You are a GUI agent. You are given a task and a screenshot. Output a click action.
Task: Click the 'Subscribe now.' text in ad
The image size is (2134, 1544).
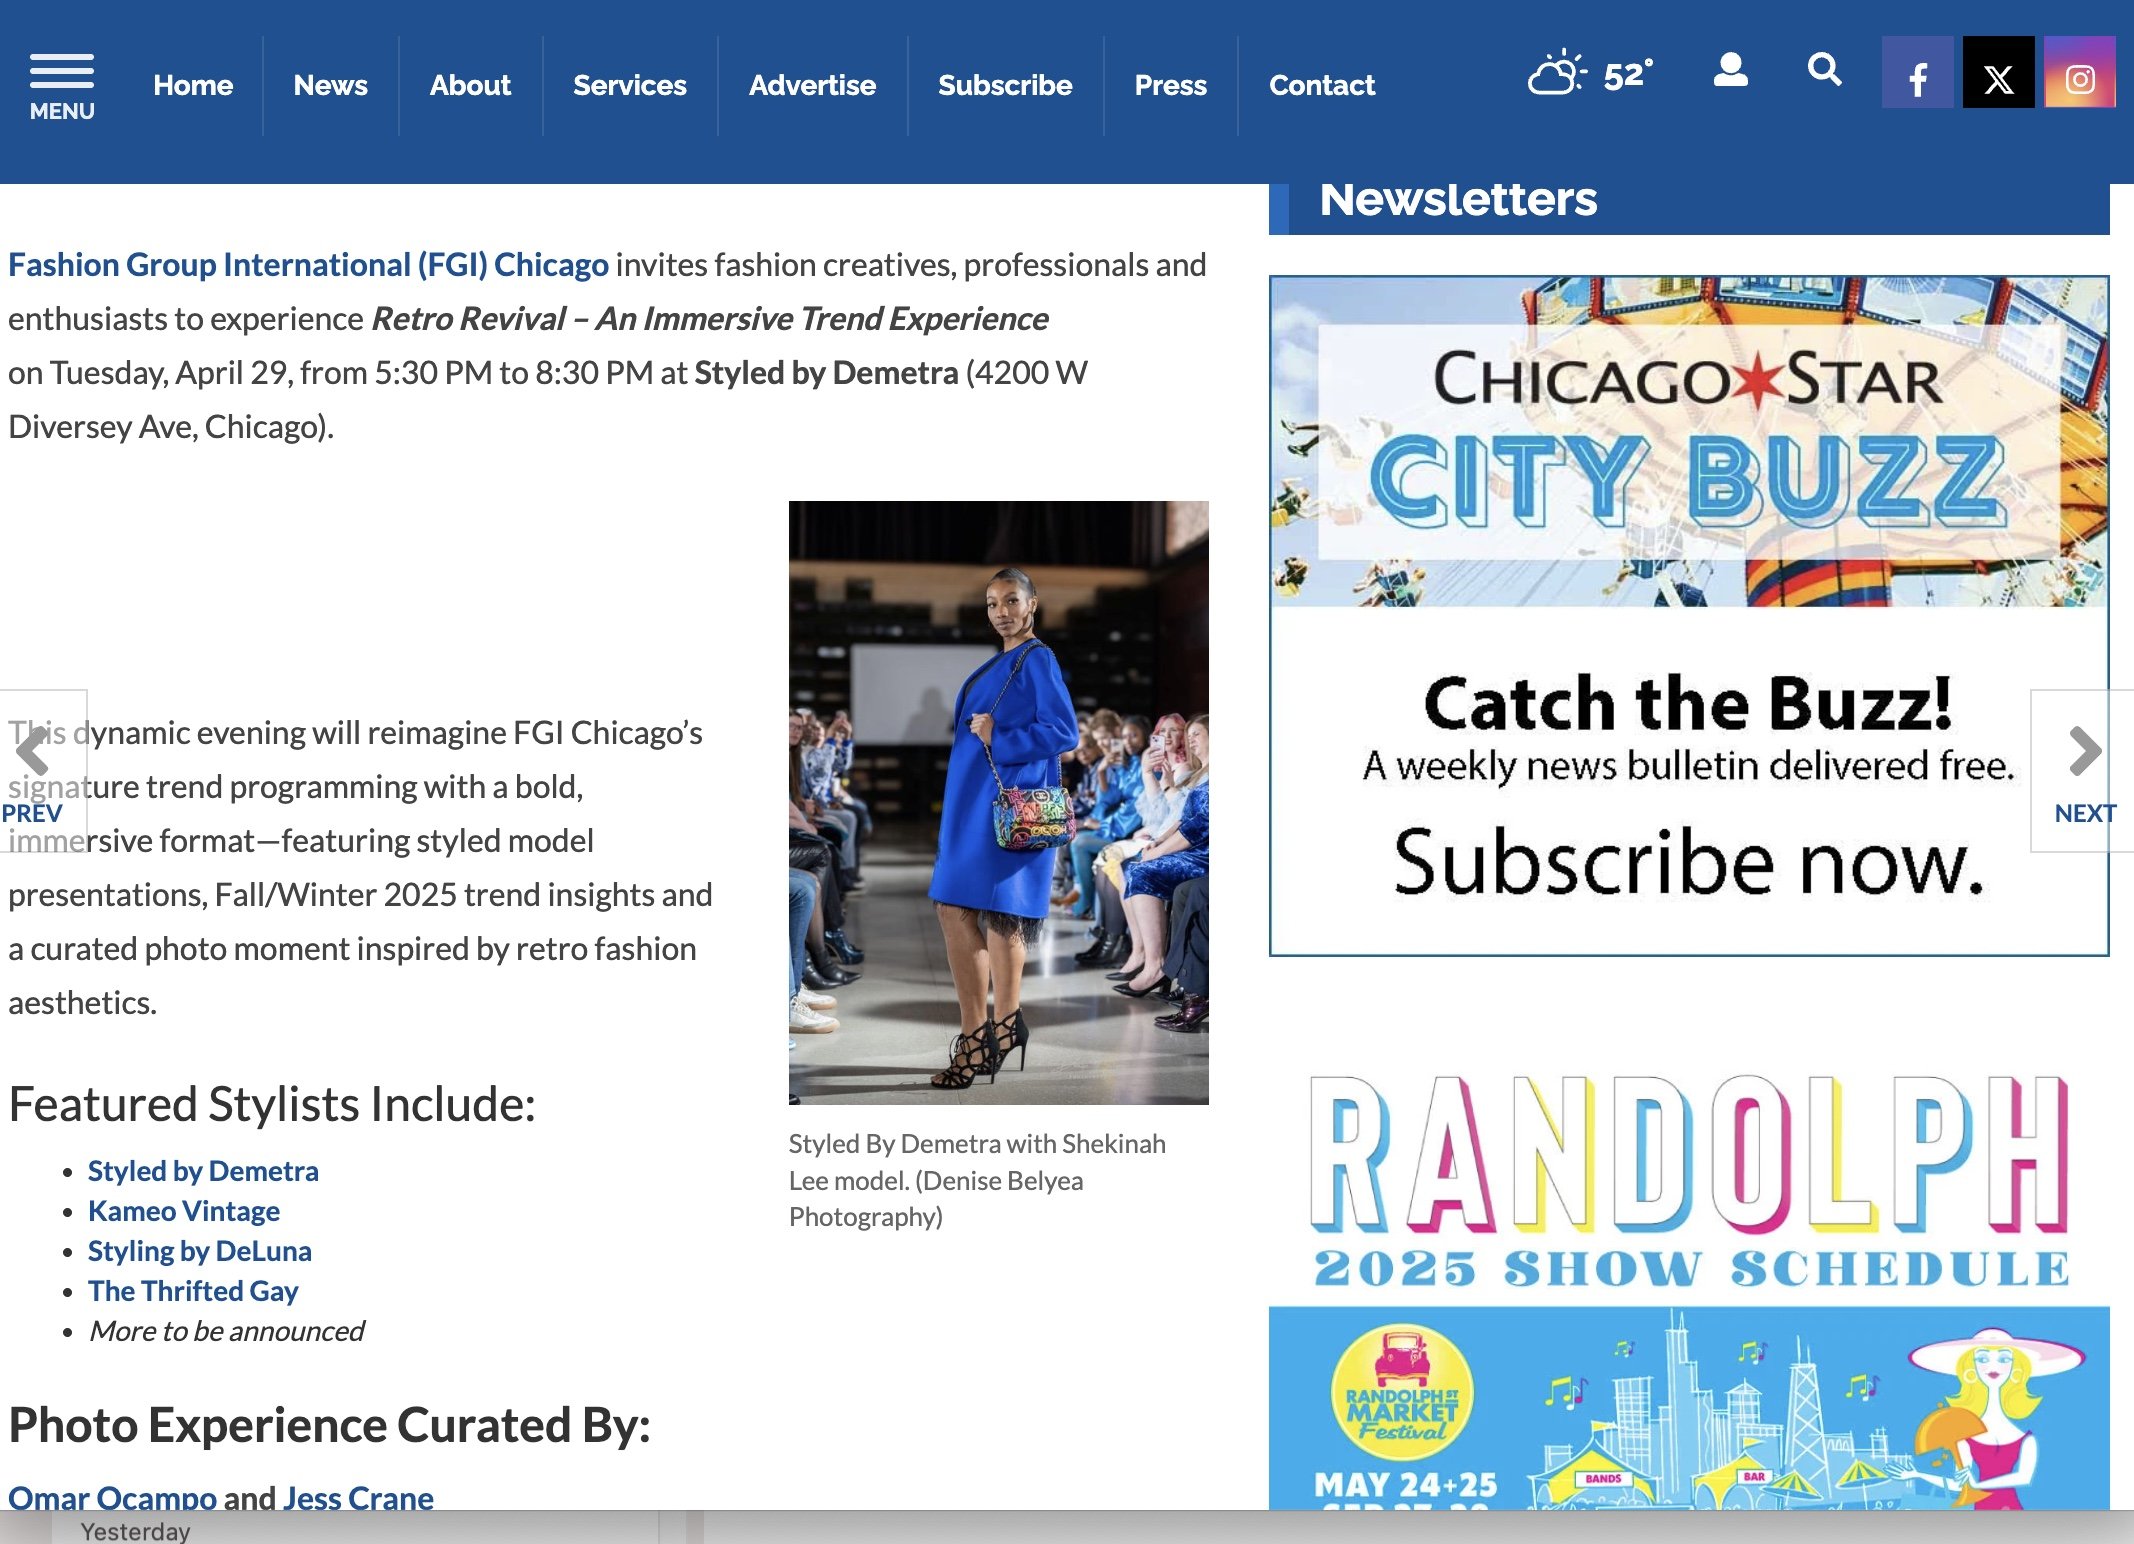click(1689, 862)
